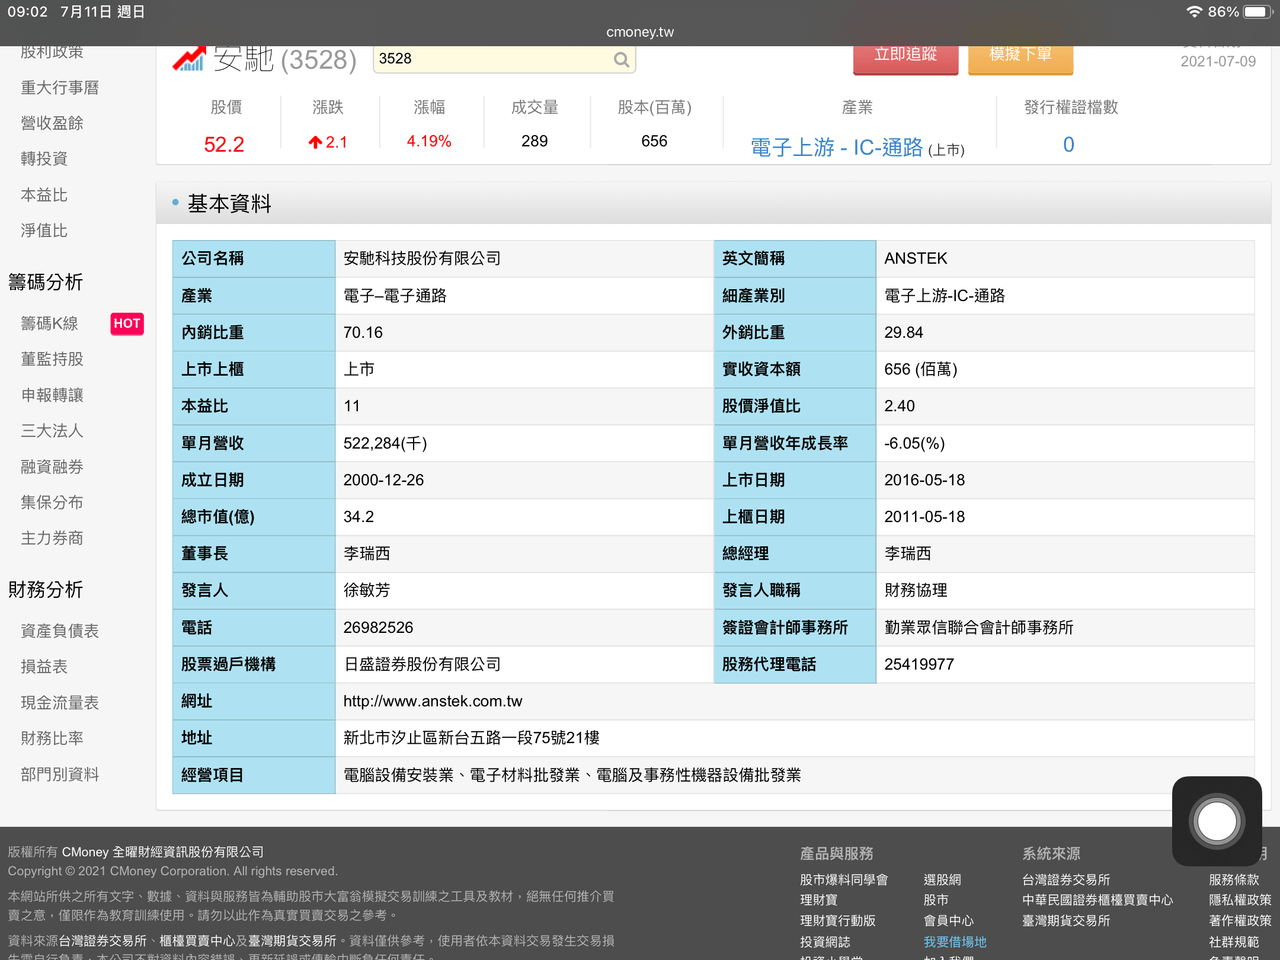1280x960 pixels.
Task: Open the 發行權證檔數 count link
Action: click(x=1069, y=145)
